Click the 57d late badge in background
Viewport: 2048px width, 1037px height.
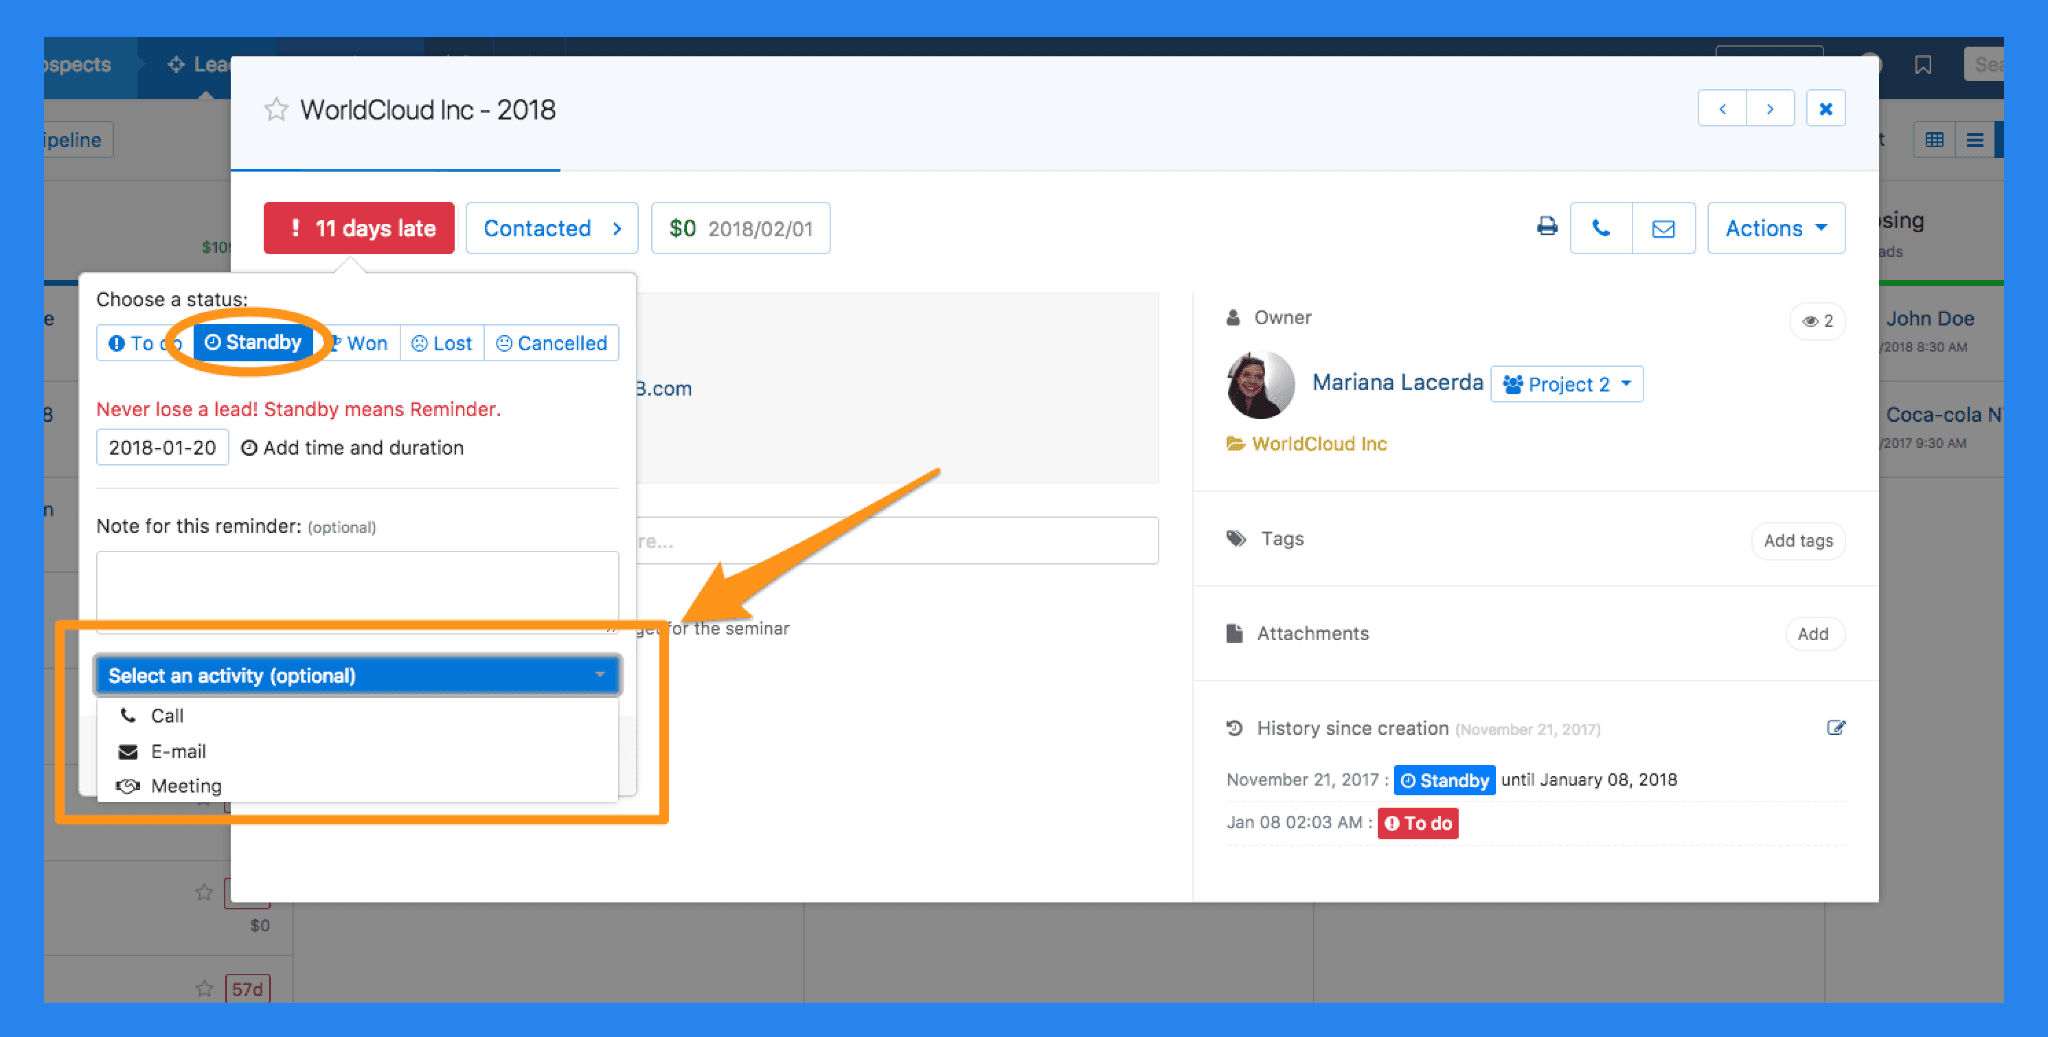tap(247, 989)
